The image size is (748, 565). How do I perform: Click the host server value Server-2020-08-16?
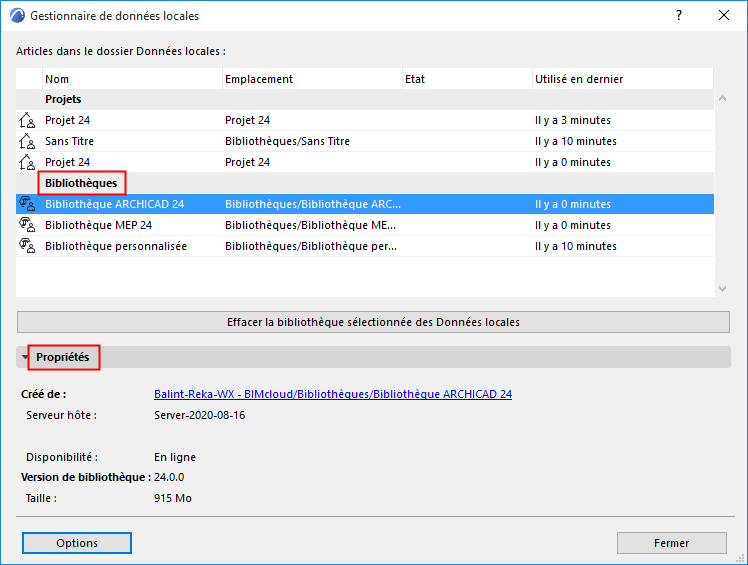coord(199,415)
